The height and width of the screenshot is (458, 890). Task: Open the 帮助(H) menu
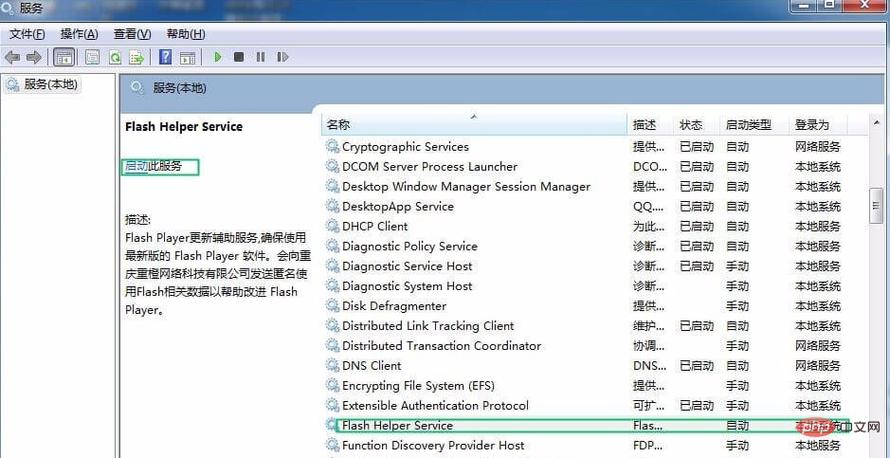coord(186,34)
